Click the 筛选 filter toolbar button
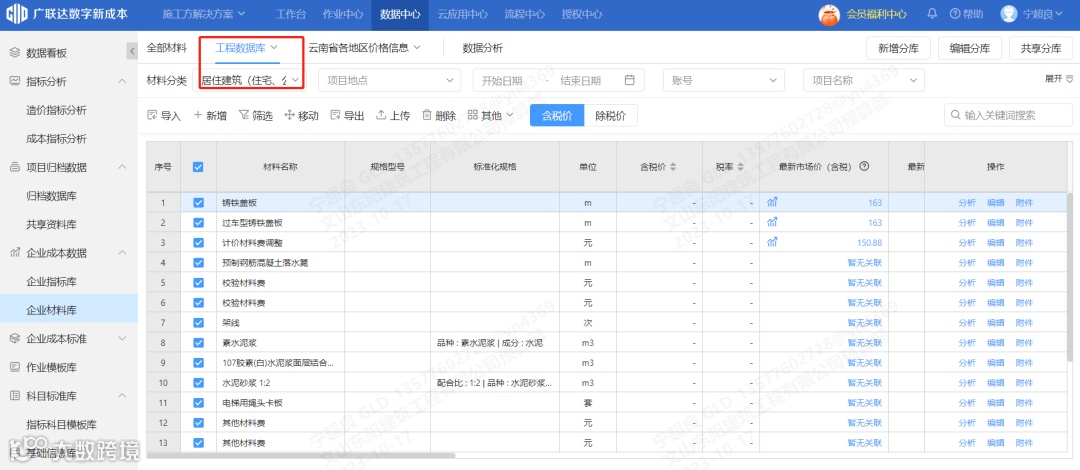Image resolution: width=1080 pixels, height=470 pixels. tap(256, 116)
